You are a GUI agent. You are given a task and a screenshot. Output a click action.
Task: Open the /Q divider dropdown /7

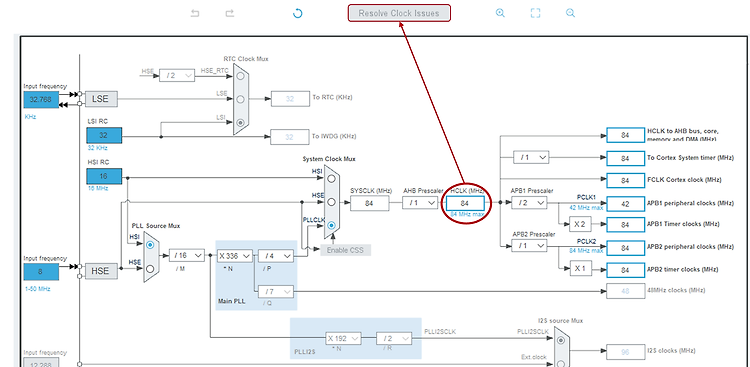[276, 291]
